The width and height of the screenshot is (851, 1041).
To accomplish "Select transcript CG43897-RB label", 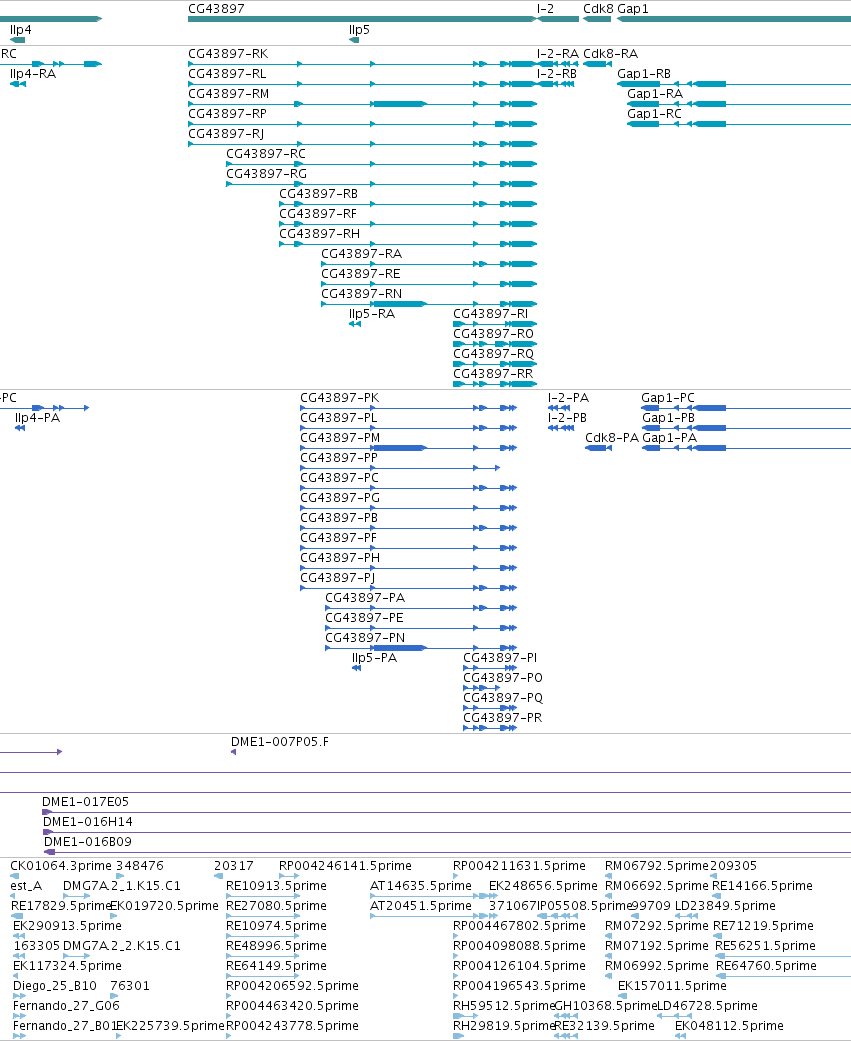I will (x=318, y=193).
